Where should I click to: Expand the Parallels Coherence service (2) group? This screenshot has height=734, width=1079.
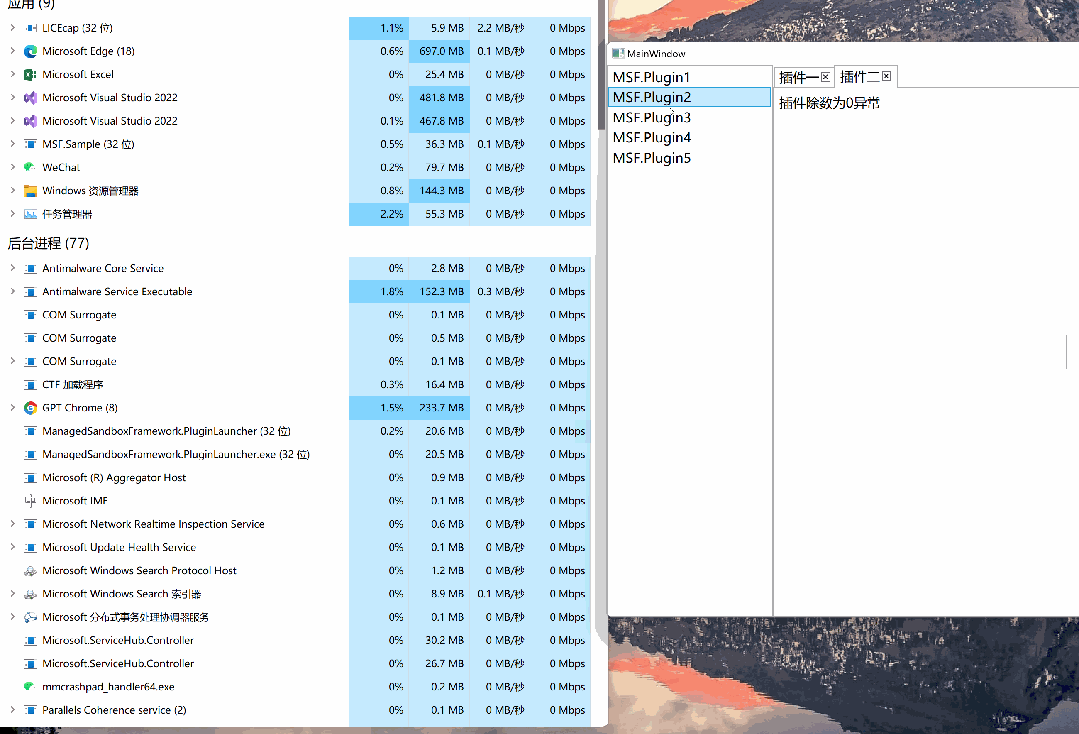pos(12,709)
